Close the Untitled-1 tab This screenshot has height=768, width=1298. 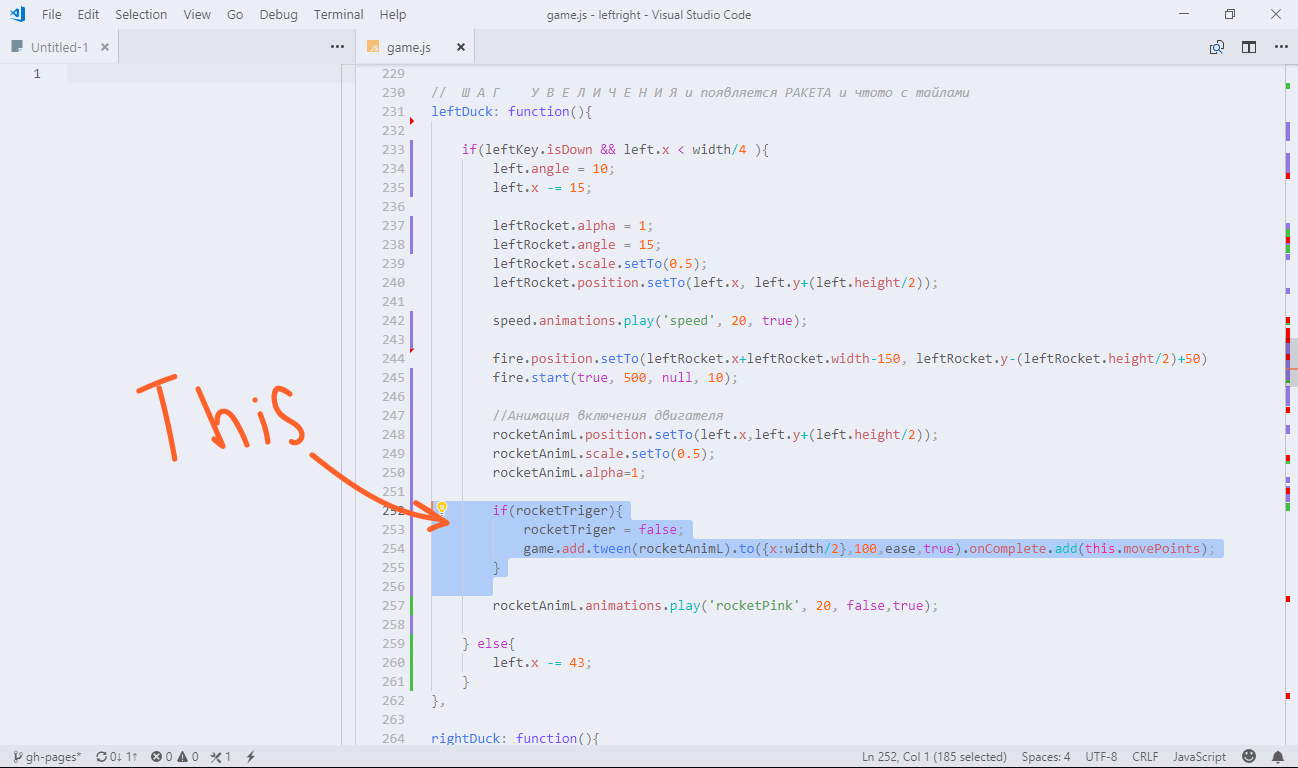click(105, 47)
